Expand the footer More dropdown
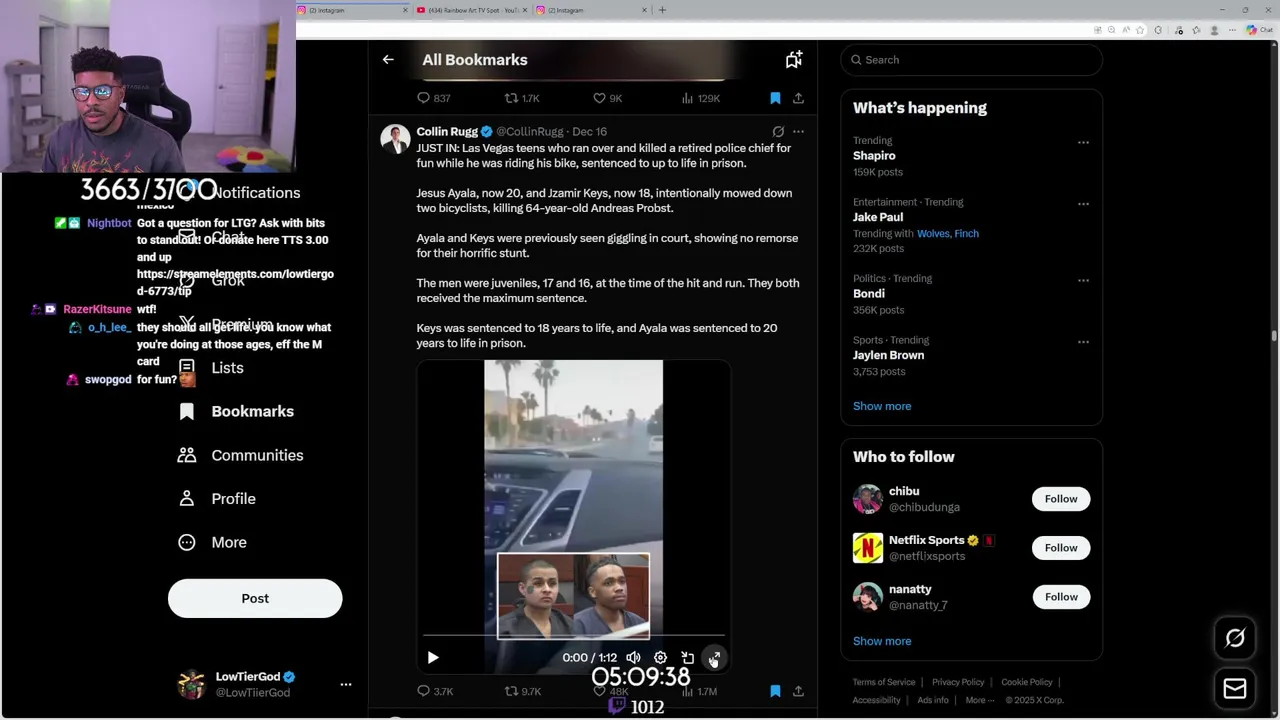Image resolution: width=1280 pixels, height=720 pixels. click(980, 700)
